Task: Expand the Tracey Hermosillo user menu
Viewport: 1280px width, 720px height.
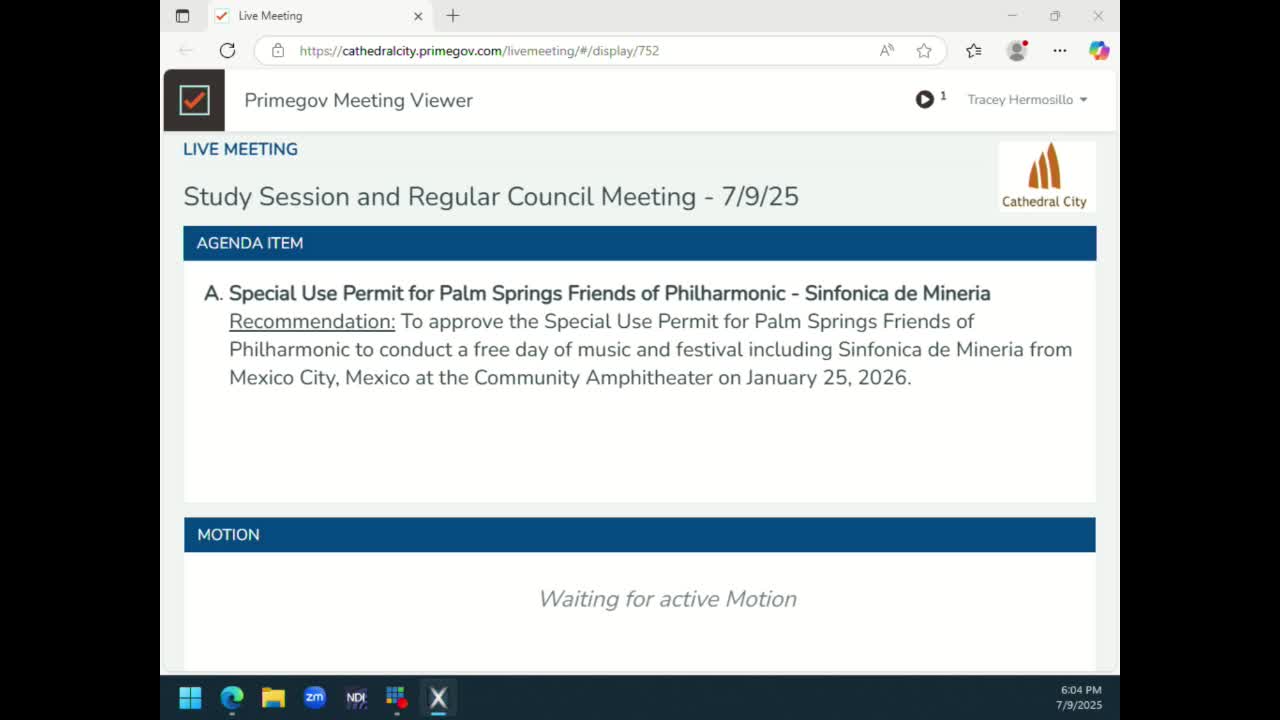Action: [x=1027, y=100]
